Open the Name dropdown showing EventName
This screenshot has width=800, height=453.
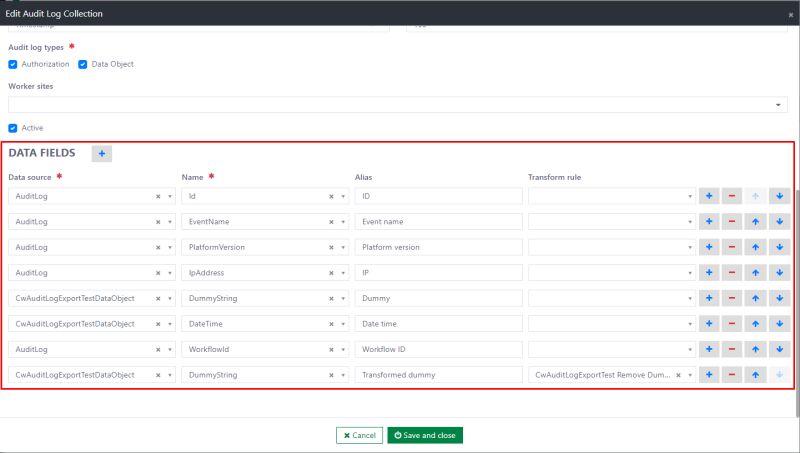(x=343, y=222)
